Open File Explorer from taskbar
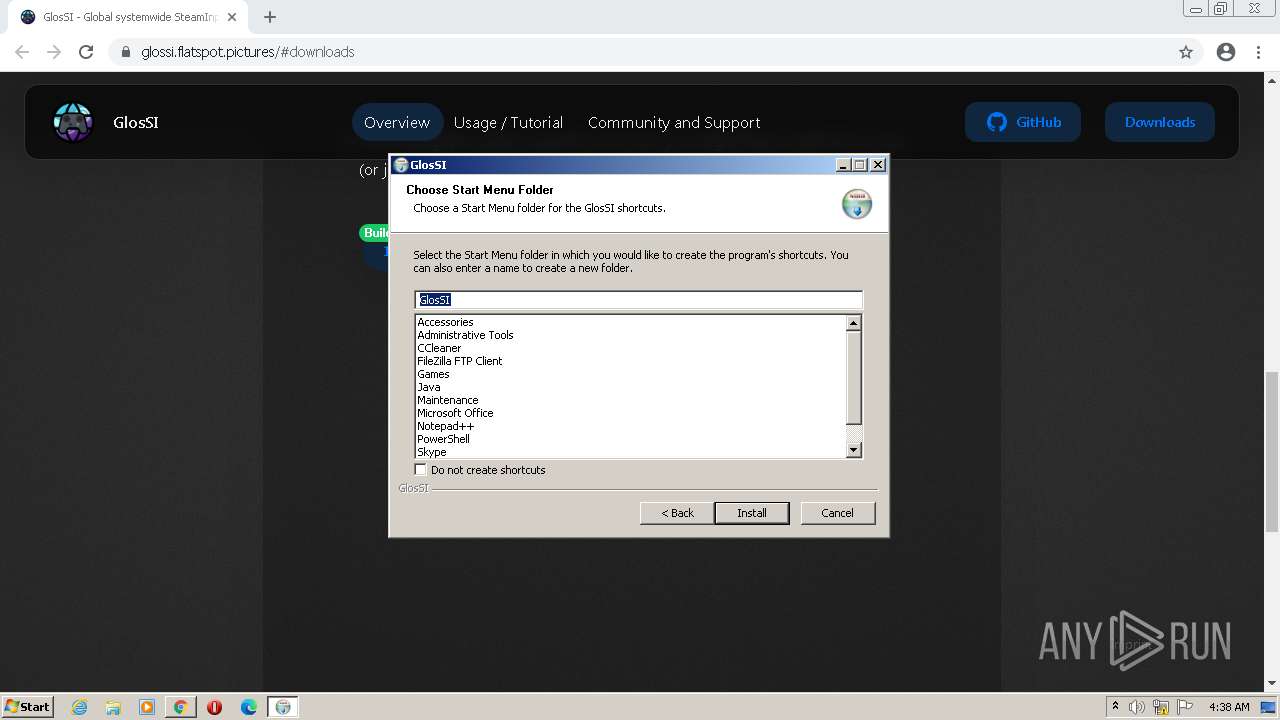Image resolution: width=1280 pixels, height=720 pixels. pyautogui.click(x=113, y=707)
